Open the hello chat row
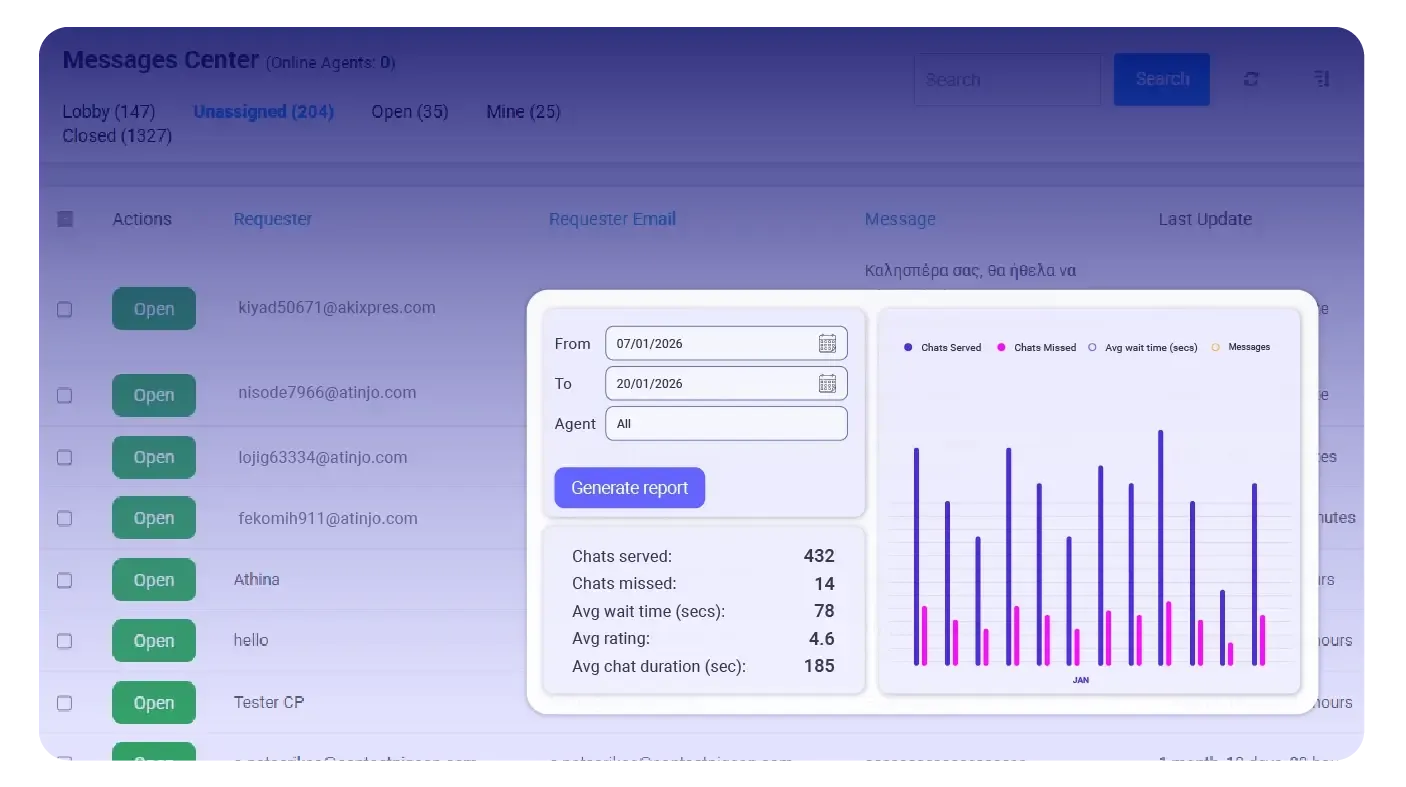1406x787 pixels. click(x=154, y=641)
